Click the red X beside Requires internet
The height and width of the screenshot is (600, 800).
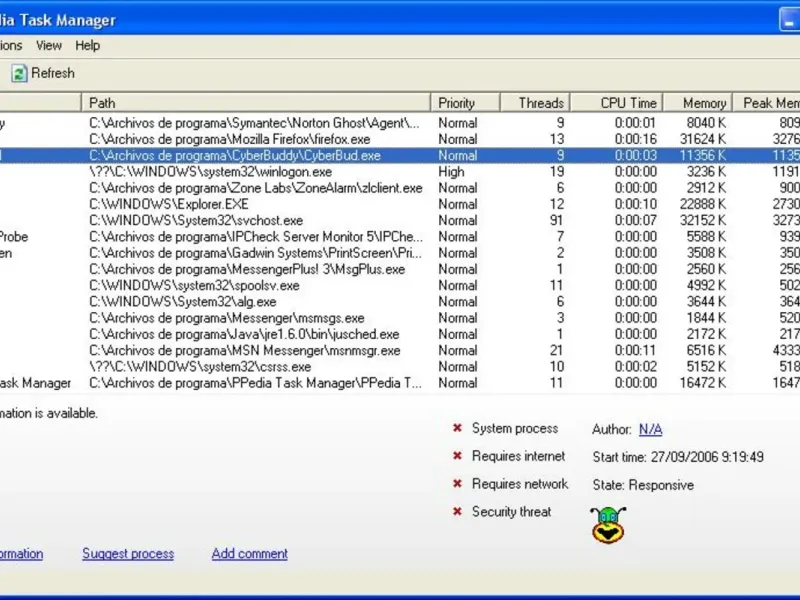tap(457, 456)
